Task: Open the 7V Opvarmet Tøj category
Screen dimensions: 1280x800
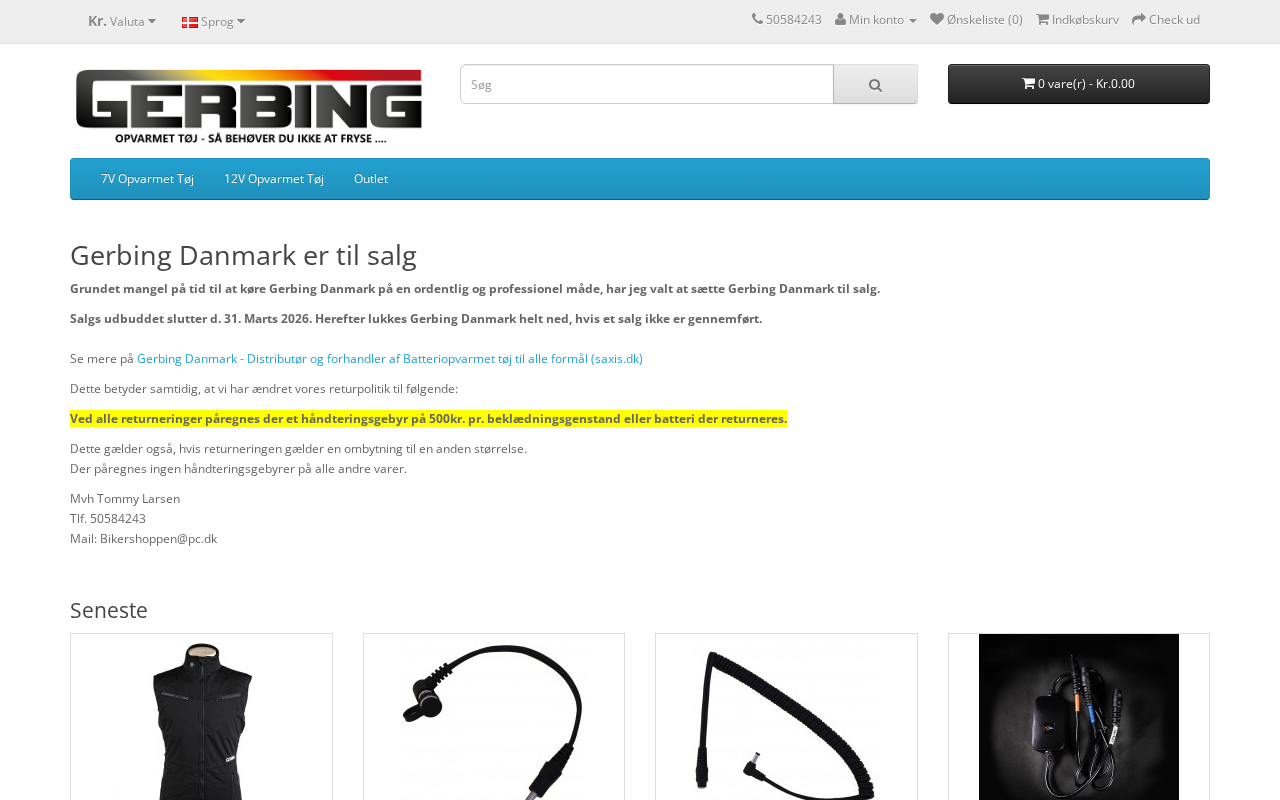Action: [147, 179]
